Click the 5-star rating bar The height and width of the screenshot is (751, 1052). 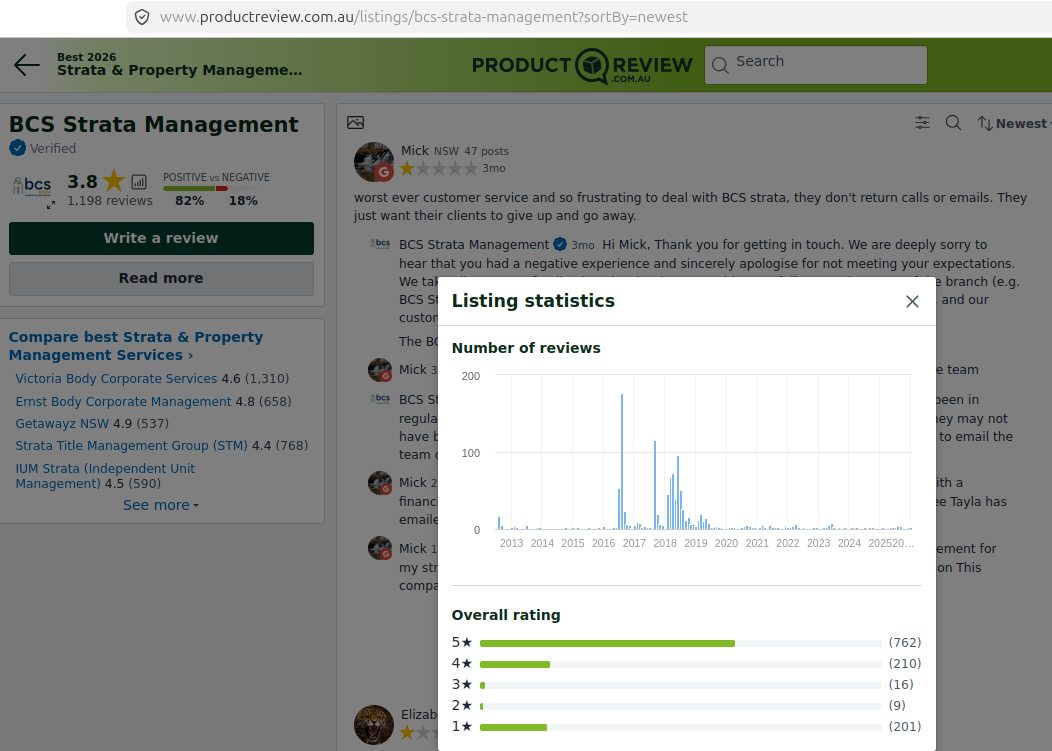coord(680,643)
